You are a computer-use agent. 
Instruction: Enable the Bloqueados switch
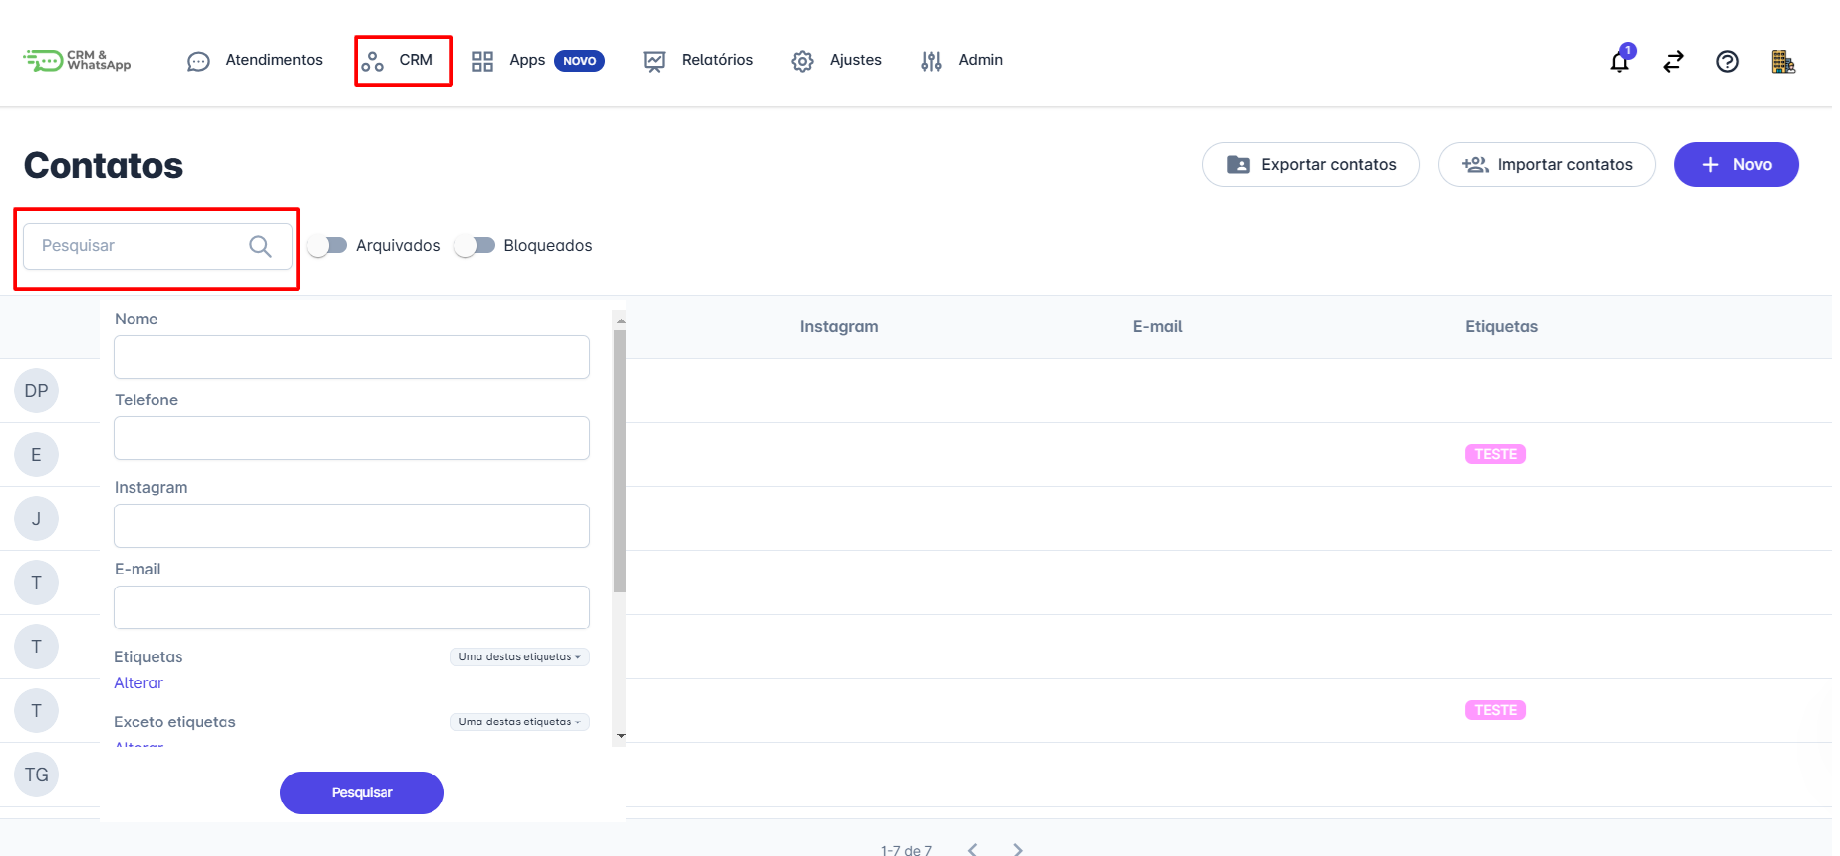tap(474, 246)
